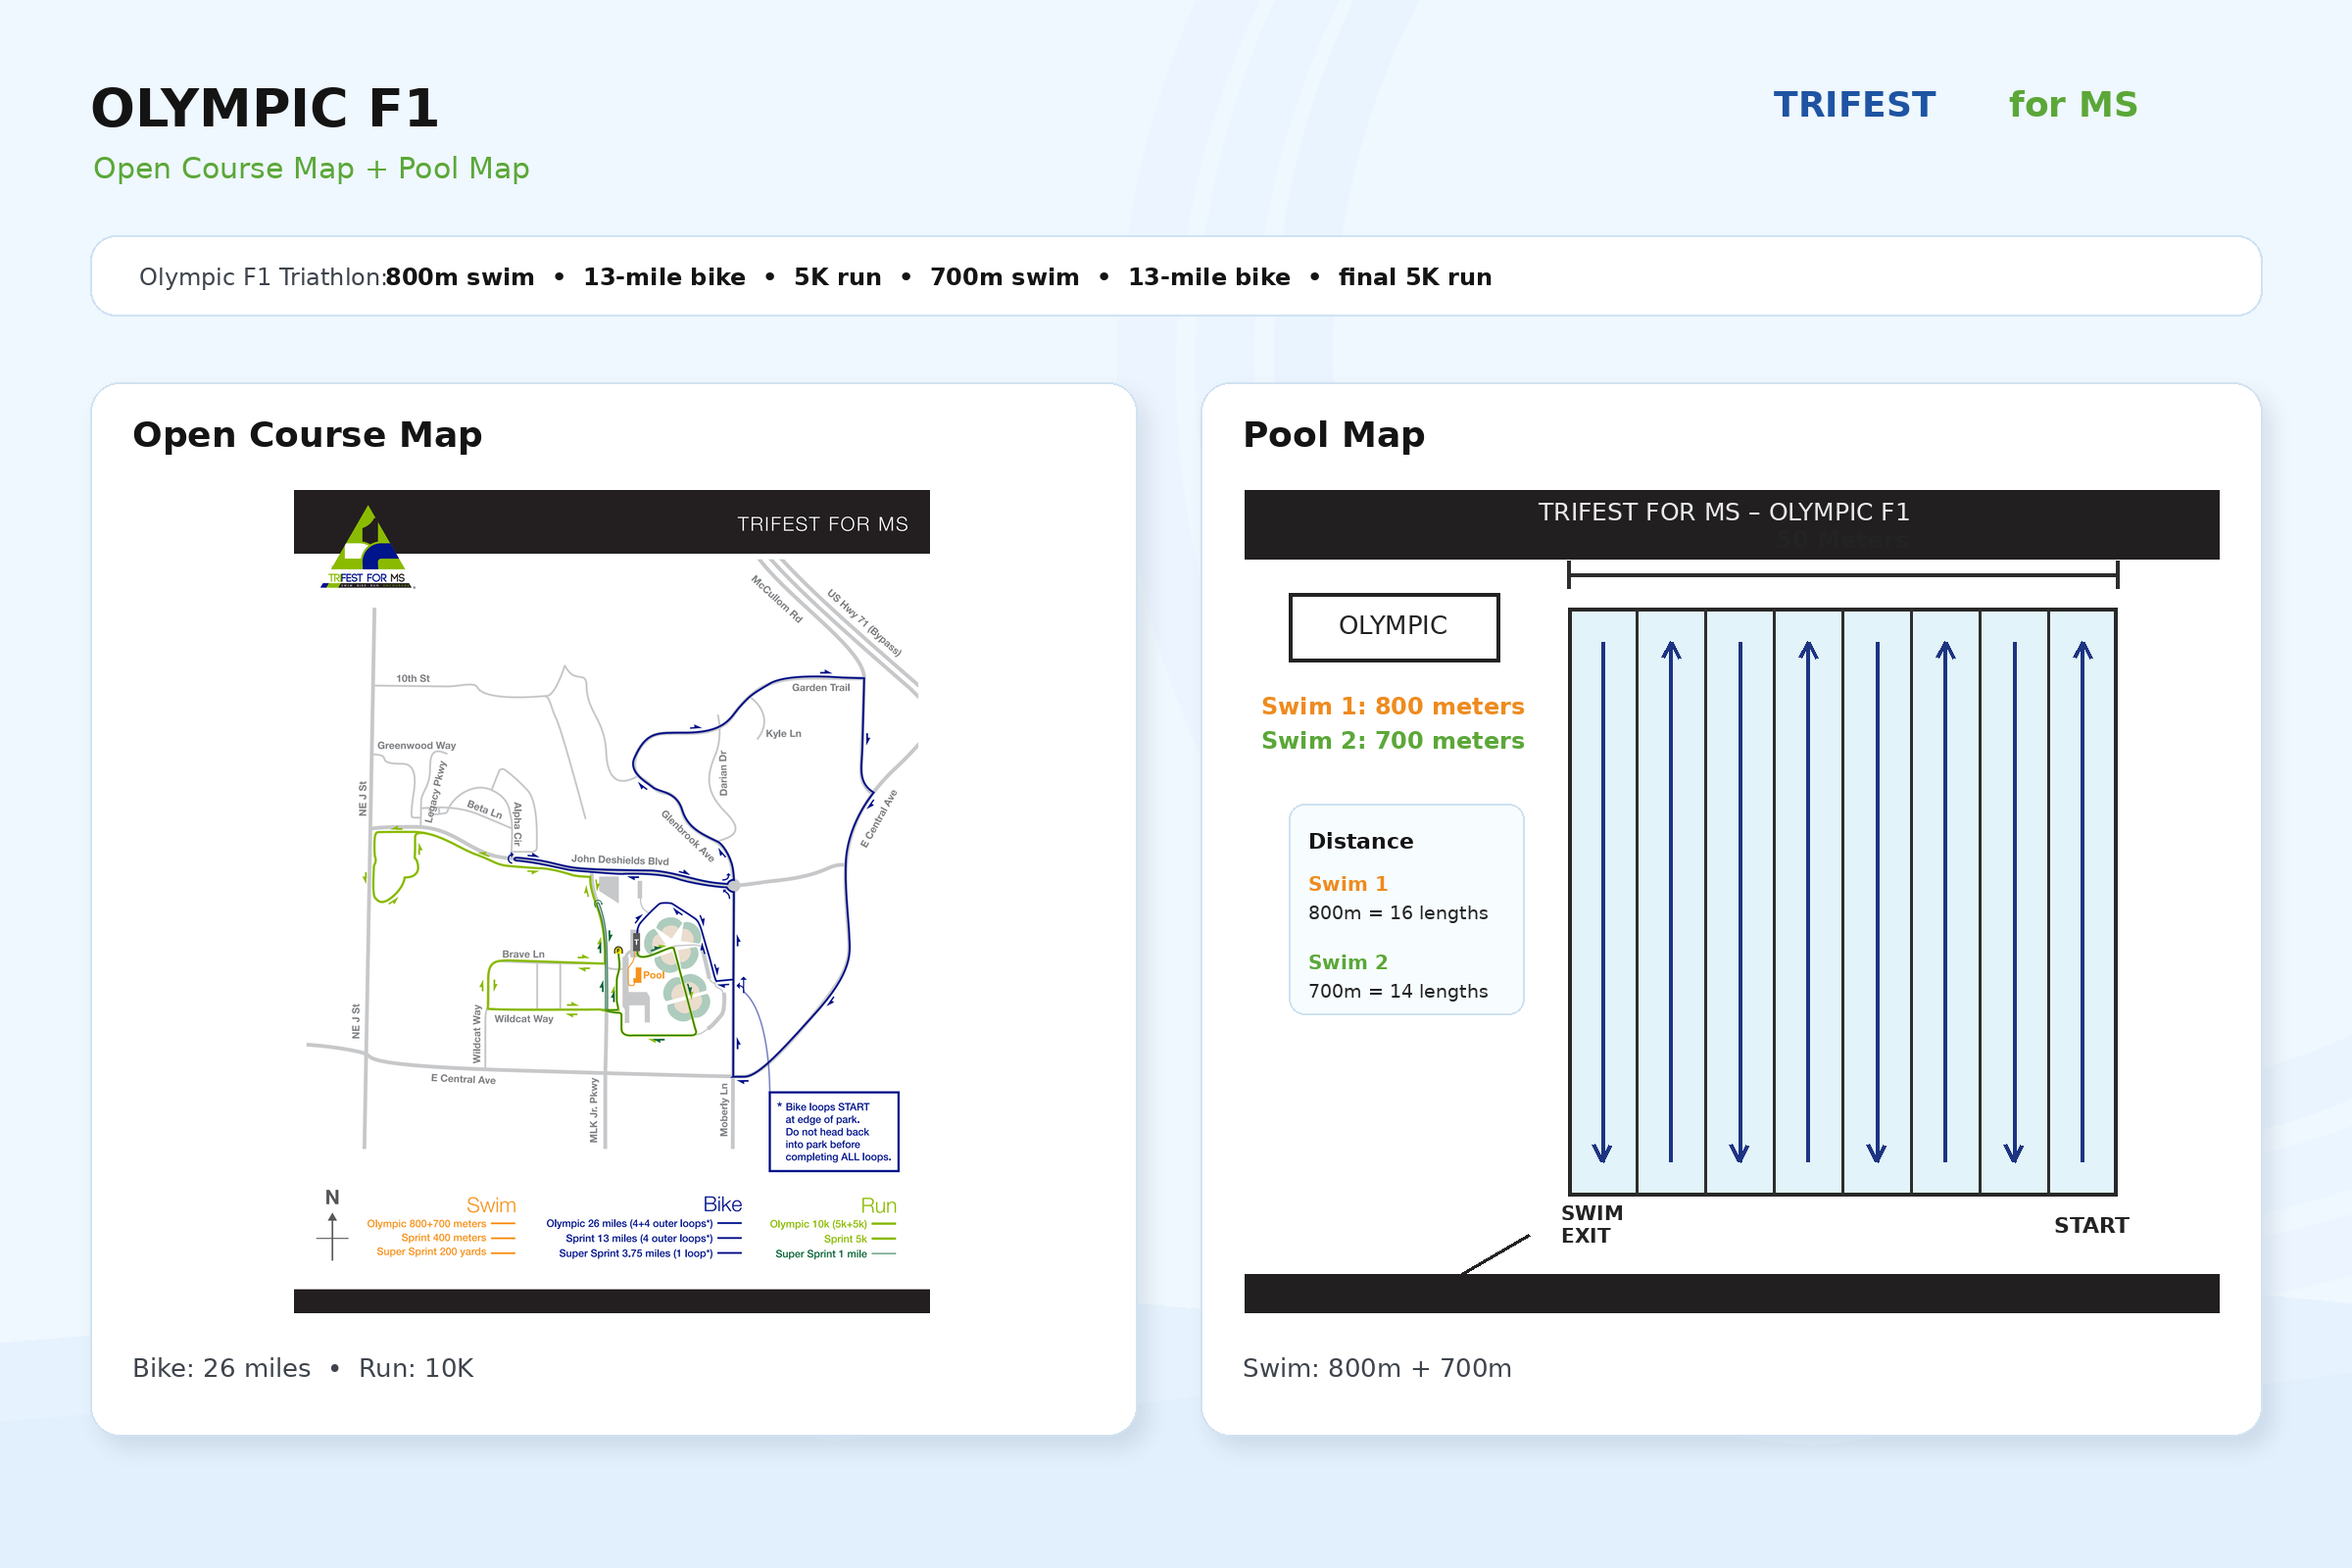The image size is (2352, 1568).
Task: Open the course map image
Action: click(612, 901)
